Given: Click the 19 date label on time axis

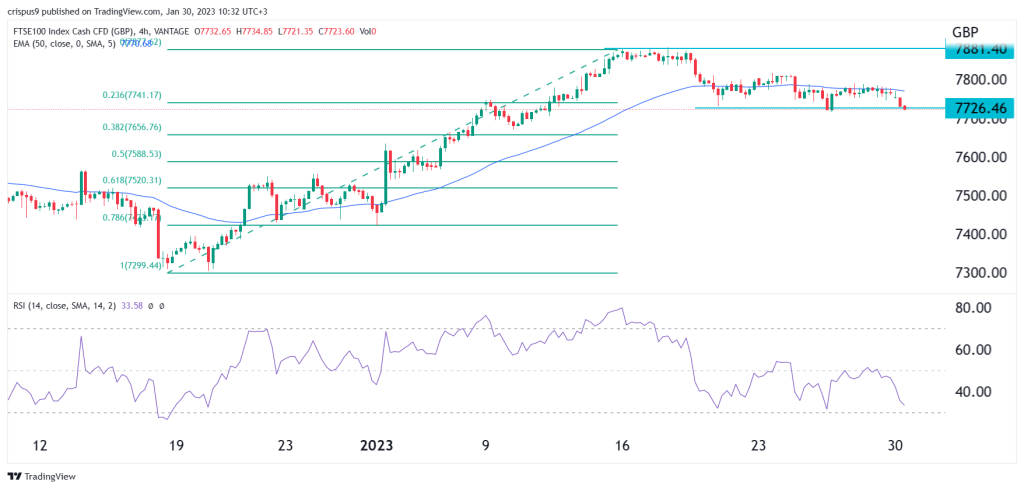Looking at the screenshot, I should tap(176, 447).
